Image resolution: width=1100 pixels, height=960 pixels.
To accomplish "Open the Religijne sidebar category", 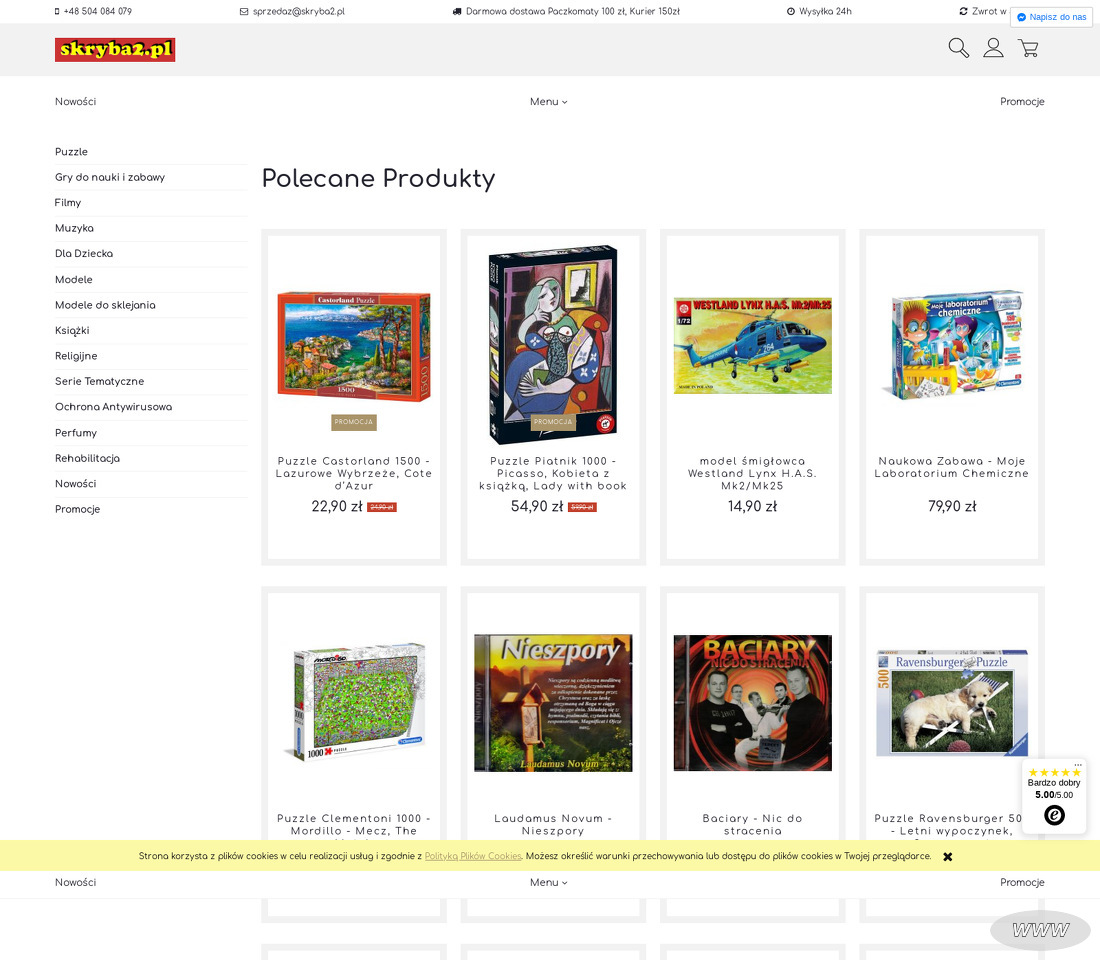I will pos(76,356).
